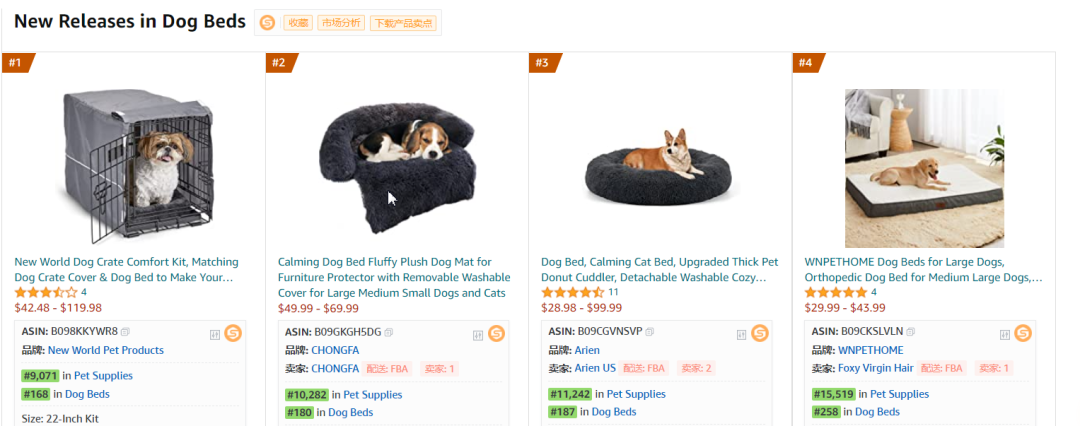
Task: Click 下载产品卖点 download button
Action: pyautogui.click(x=402, y=23)
